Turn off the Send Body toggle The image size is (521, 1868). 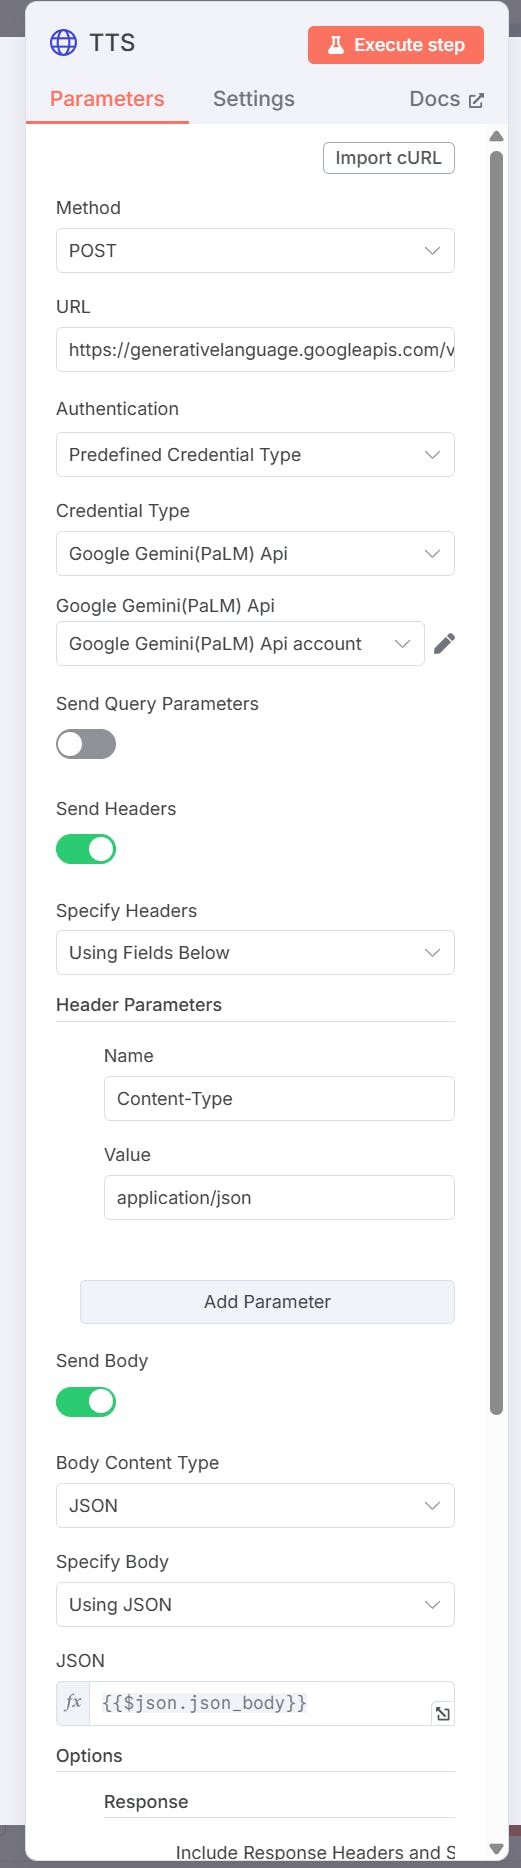coord(86,1402)
